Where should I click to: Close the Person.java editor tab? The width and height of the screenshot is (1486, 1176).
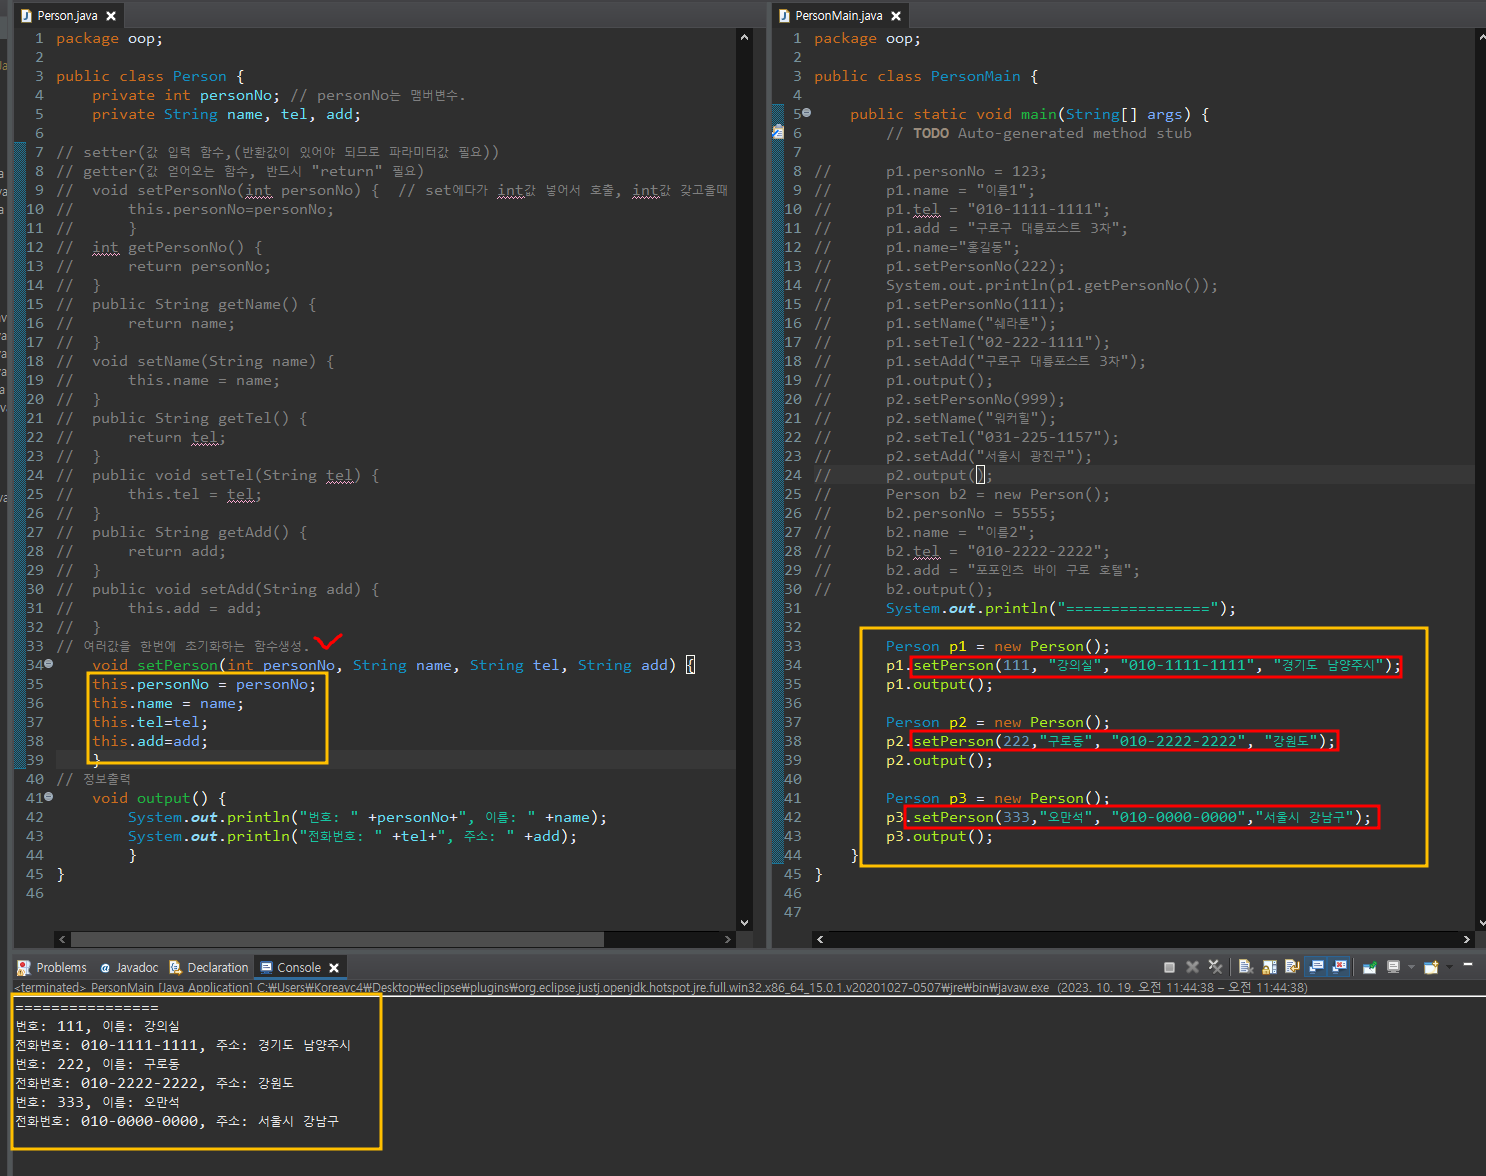coord(111,16)
